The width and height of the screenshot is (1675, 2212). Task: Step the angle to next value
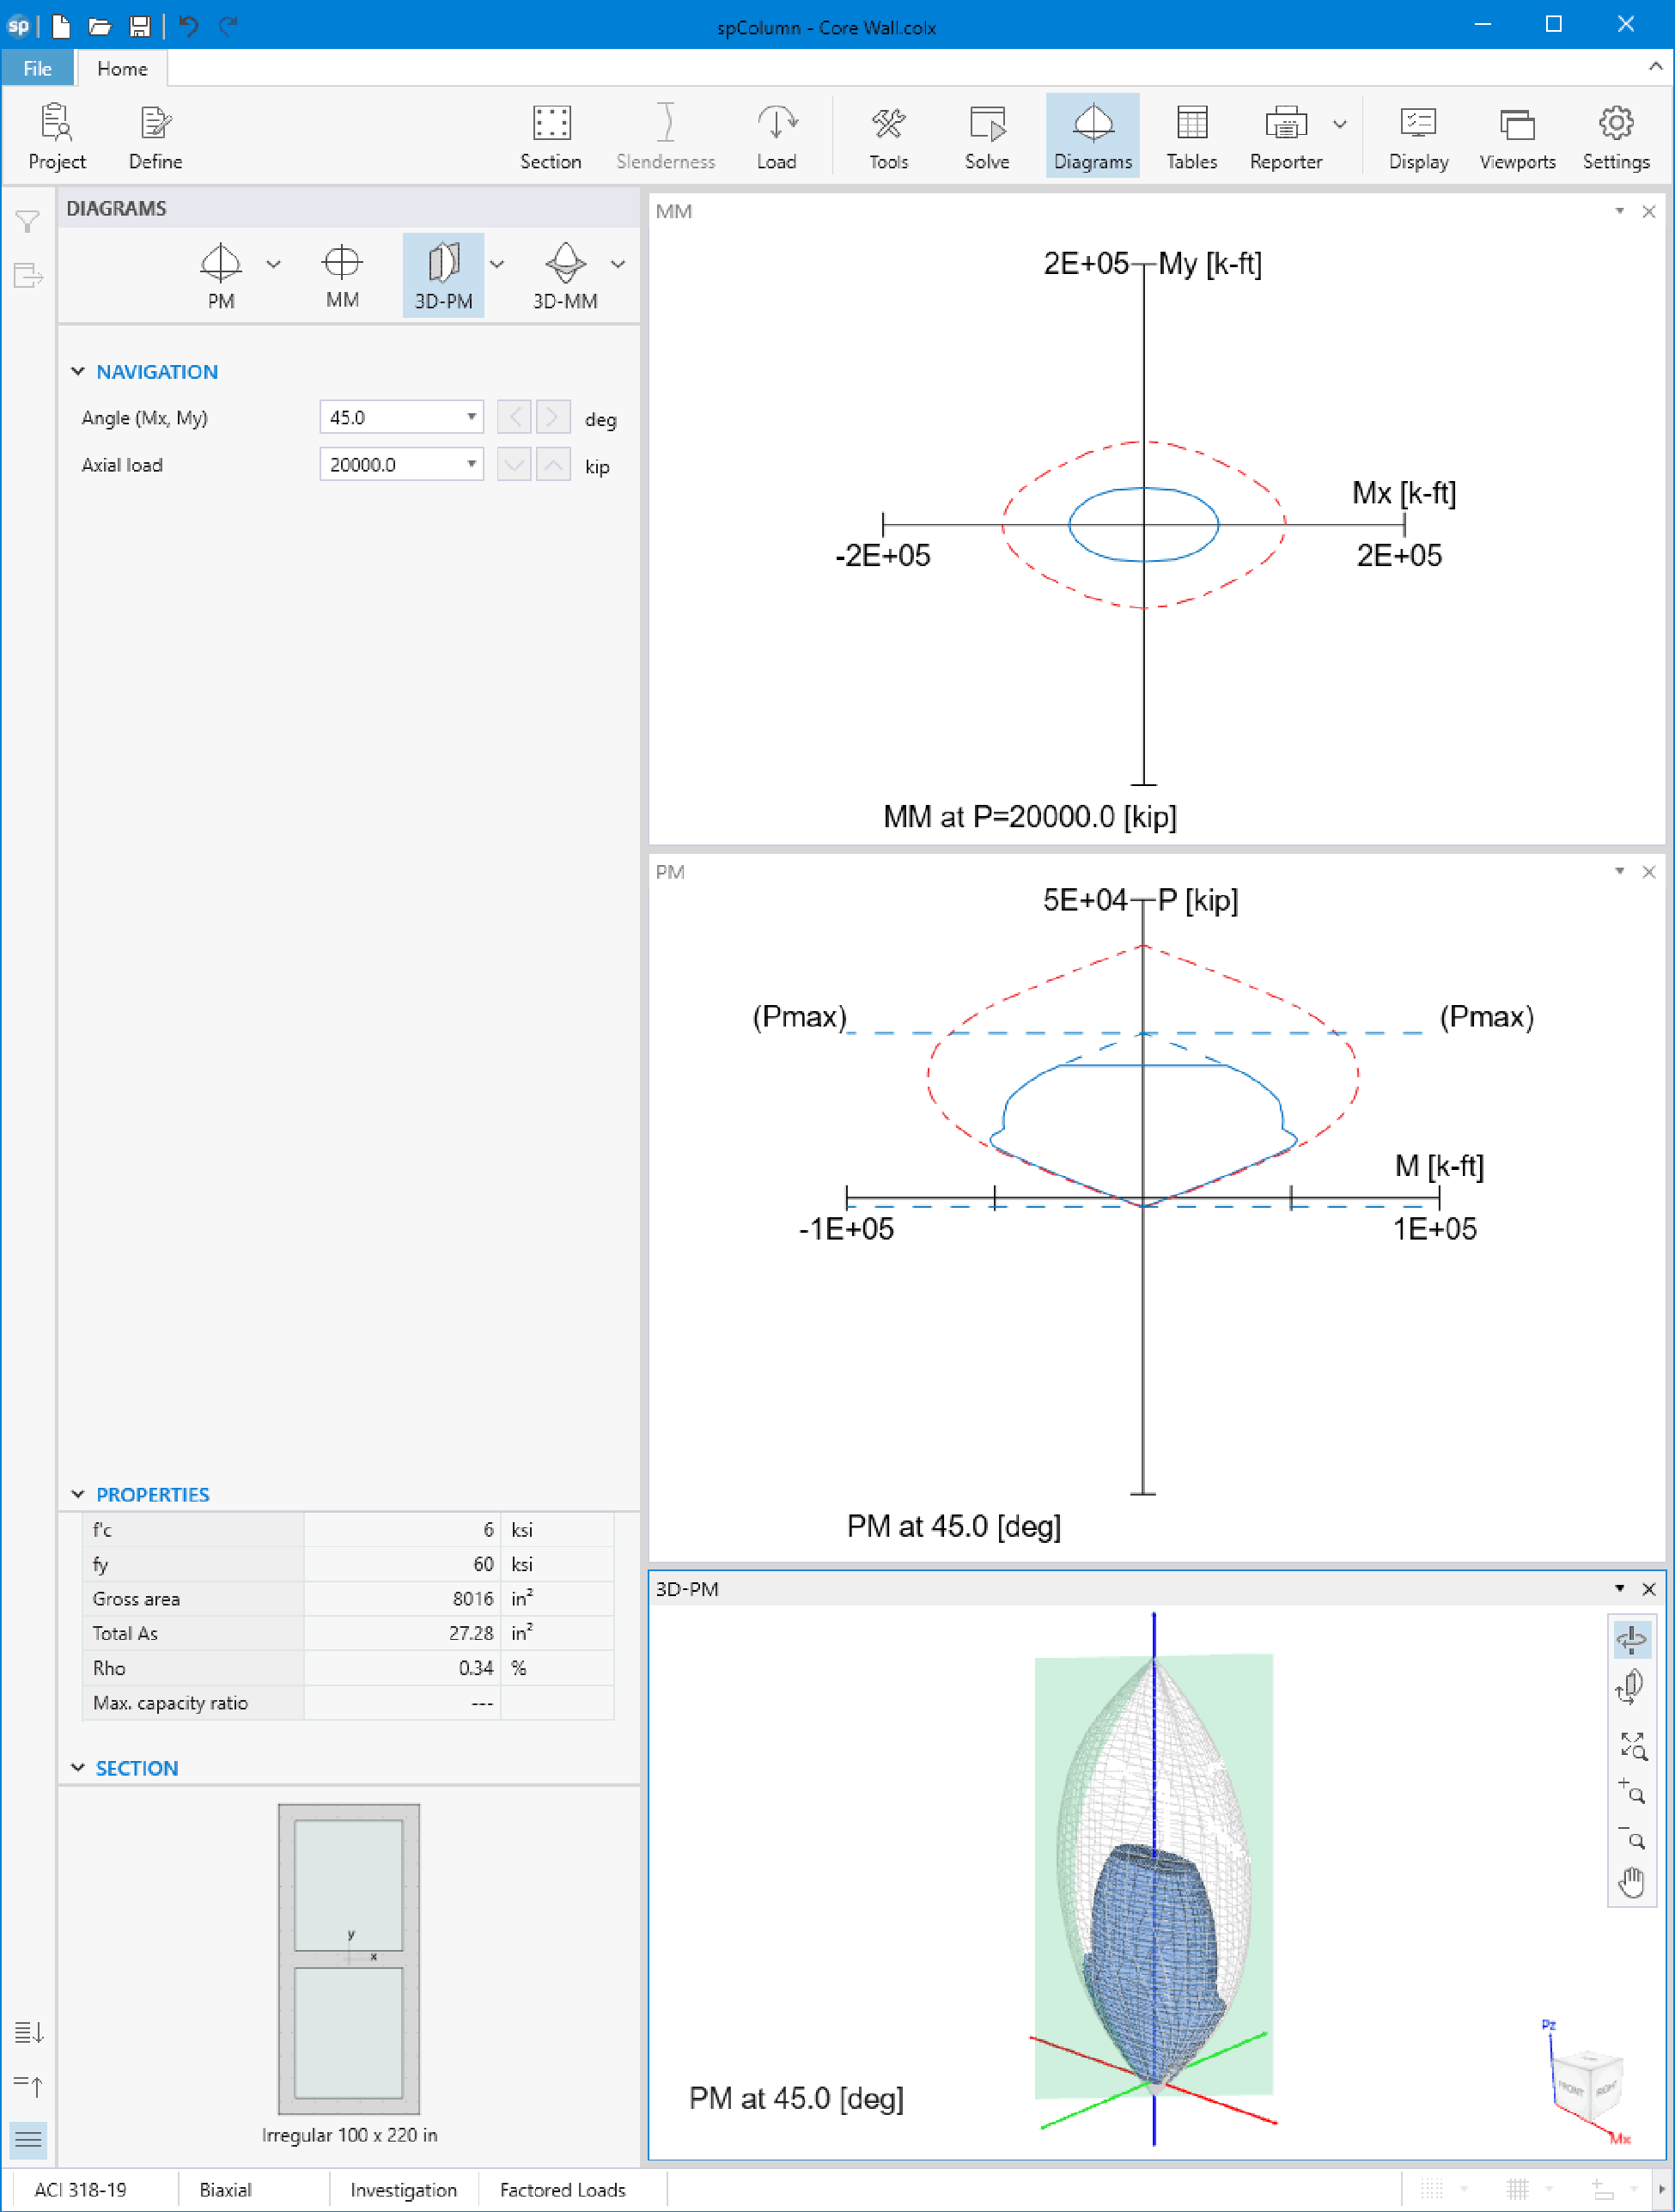[553, 417]
